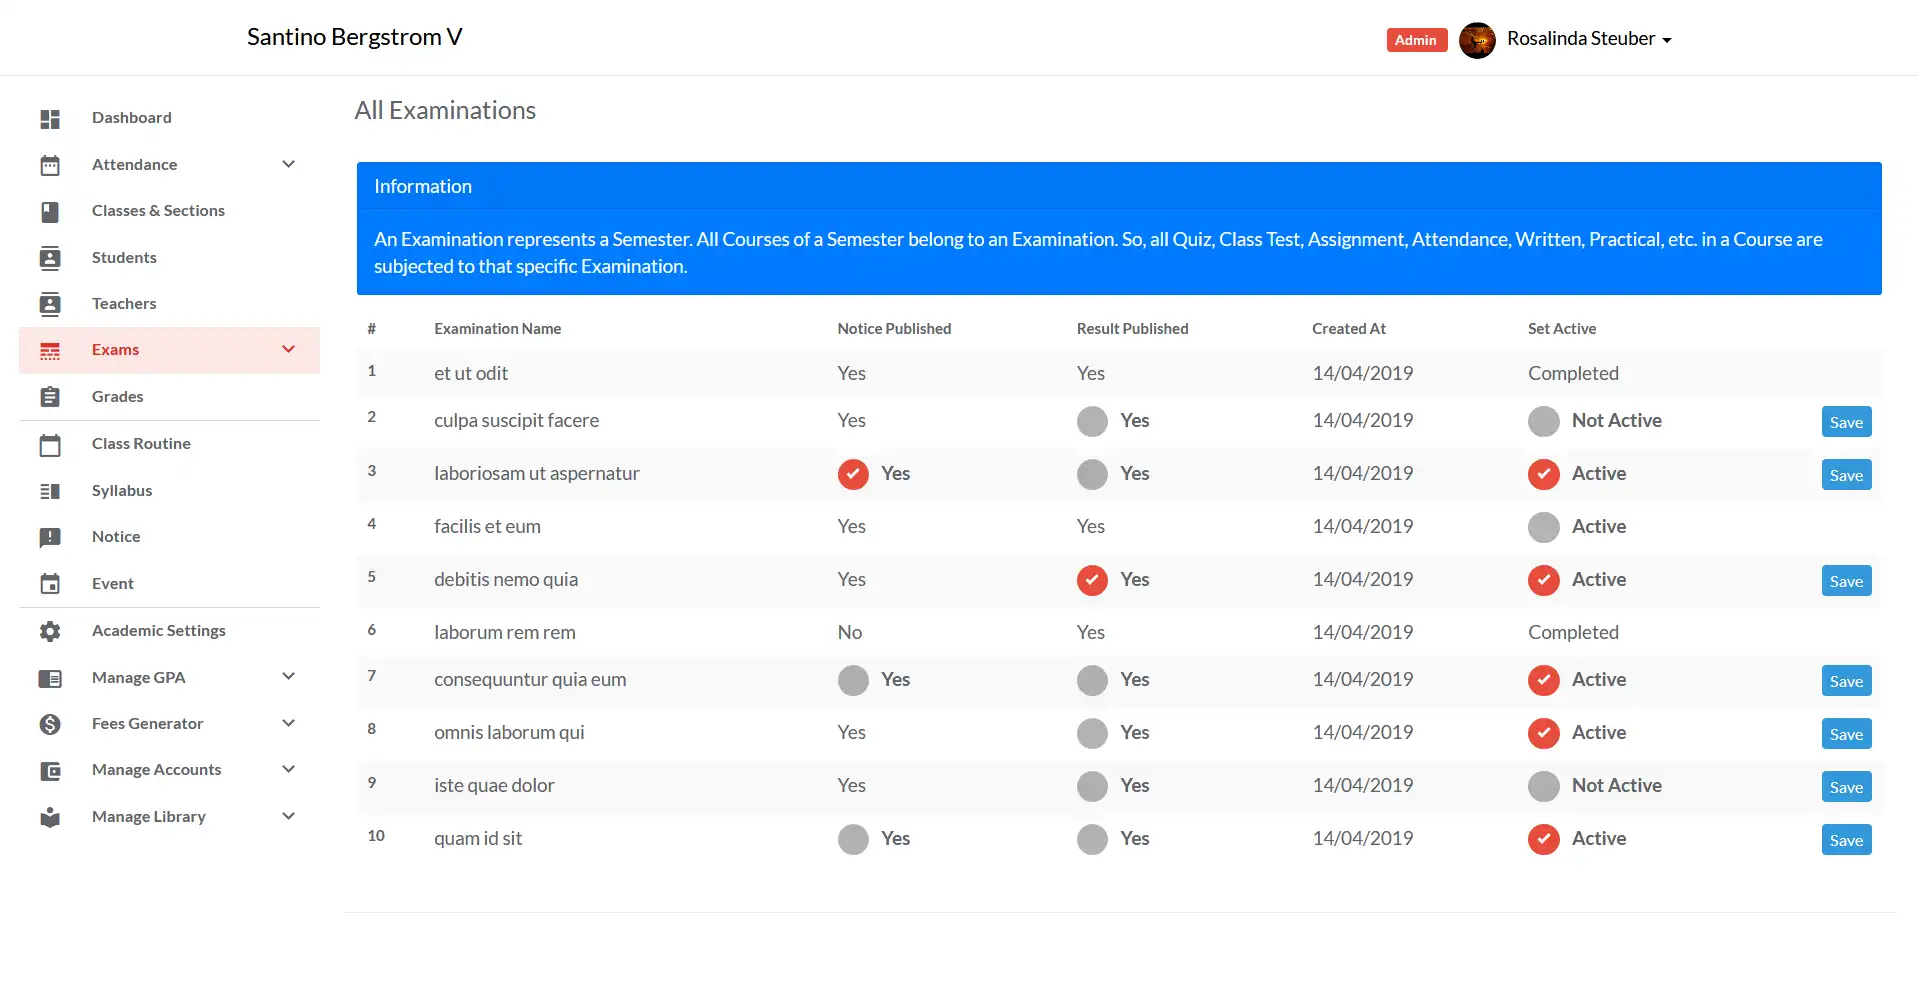The height and width of the screenshot is (987, 1918).
Task: Click the Santino Bergstrom V site title
Action: pos(354,37)
